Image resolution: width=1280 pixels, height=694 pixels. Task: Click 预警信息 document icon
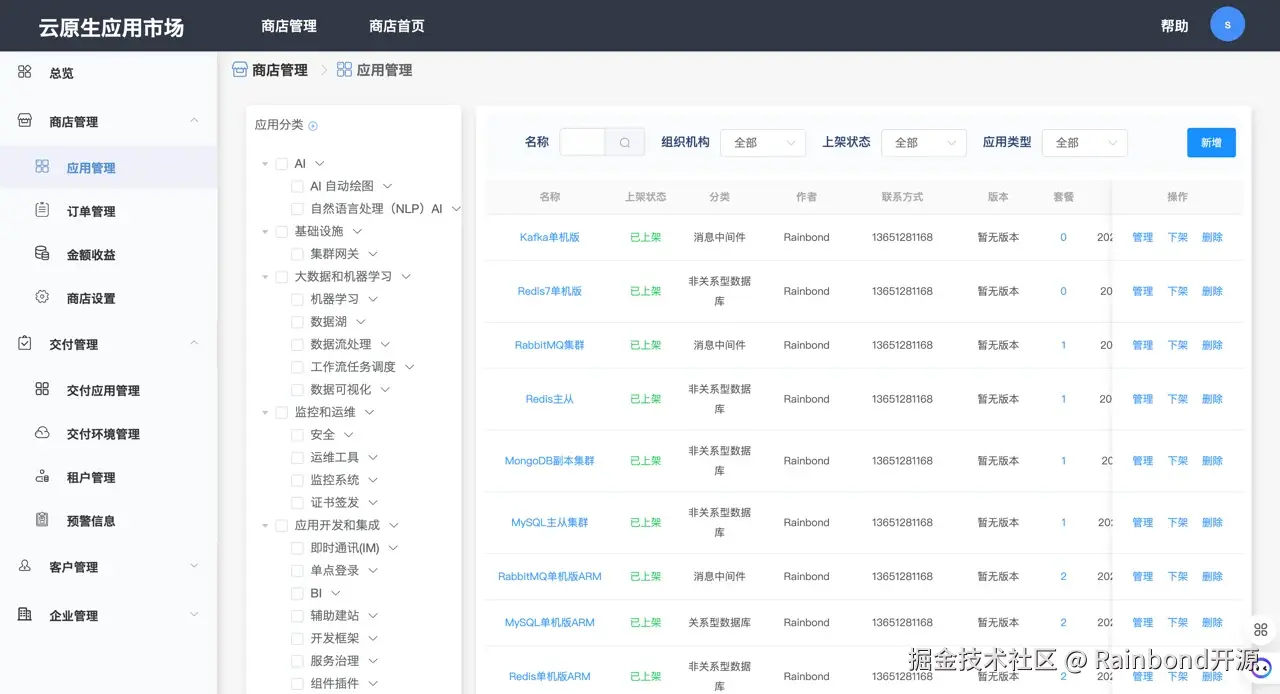click(x=42, y=520)
